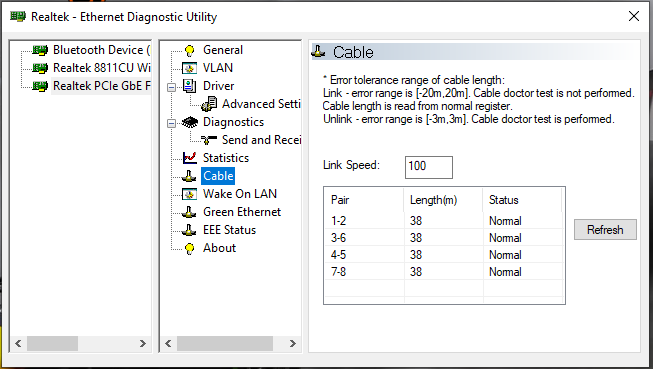This screenshot has height=369, width=653.
Task: Open the Green Ethernet page
Action: 242,212
